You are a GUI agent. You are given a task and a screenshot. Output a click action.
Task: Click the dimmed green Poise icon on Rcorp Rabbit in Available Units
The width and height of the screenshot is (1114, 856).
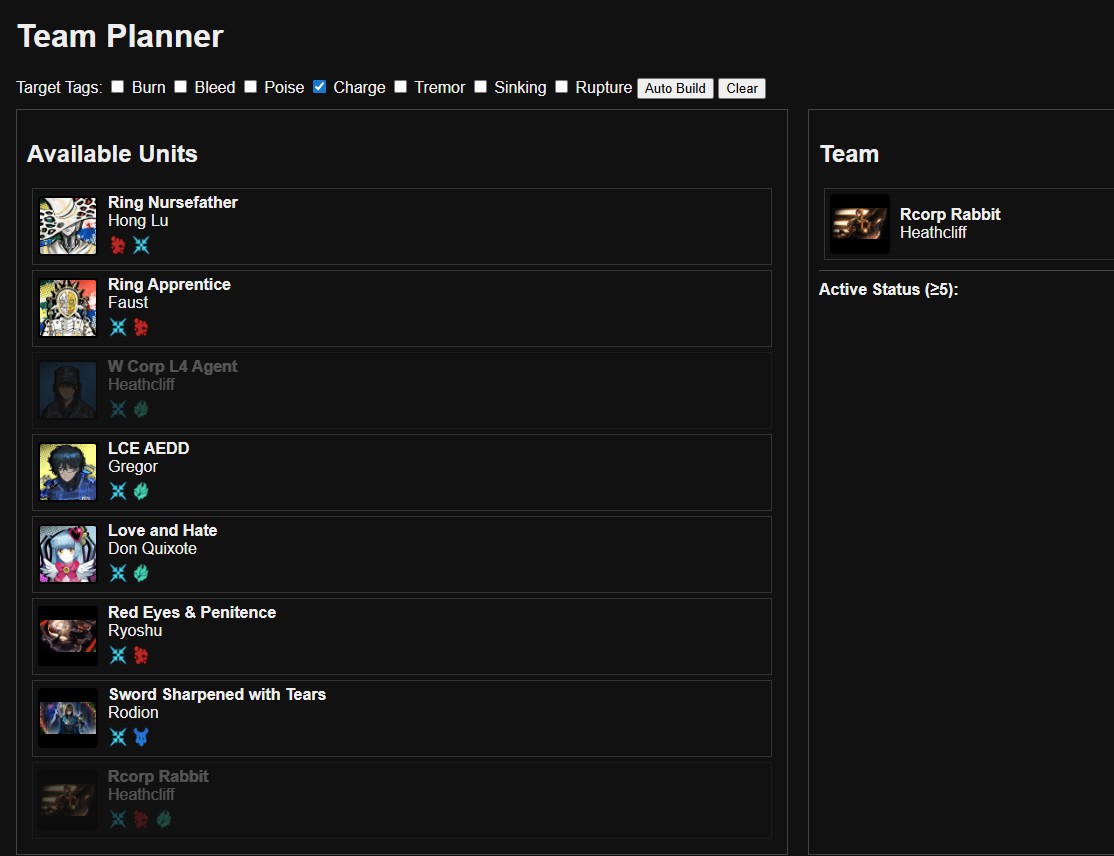pos(164,819)
